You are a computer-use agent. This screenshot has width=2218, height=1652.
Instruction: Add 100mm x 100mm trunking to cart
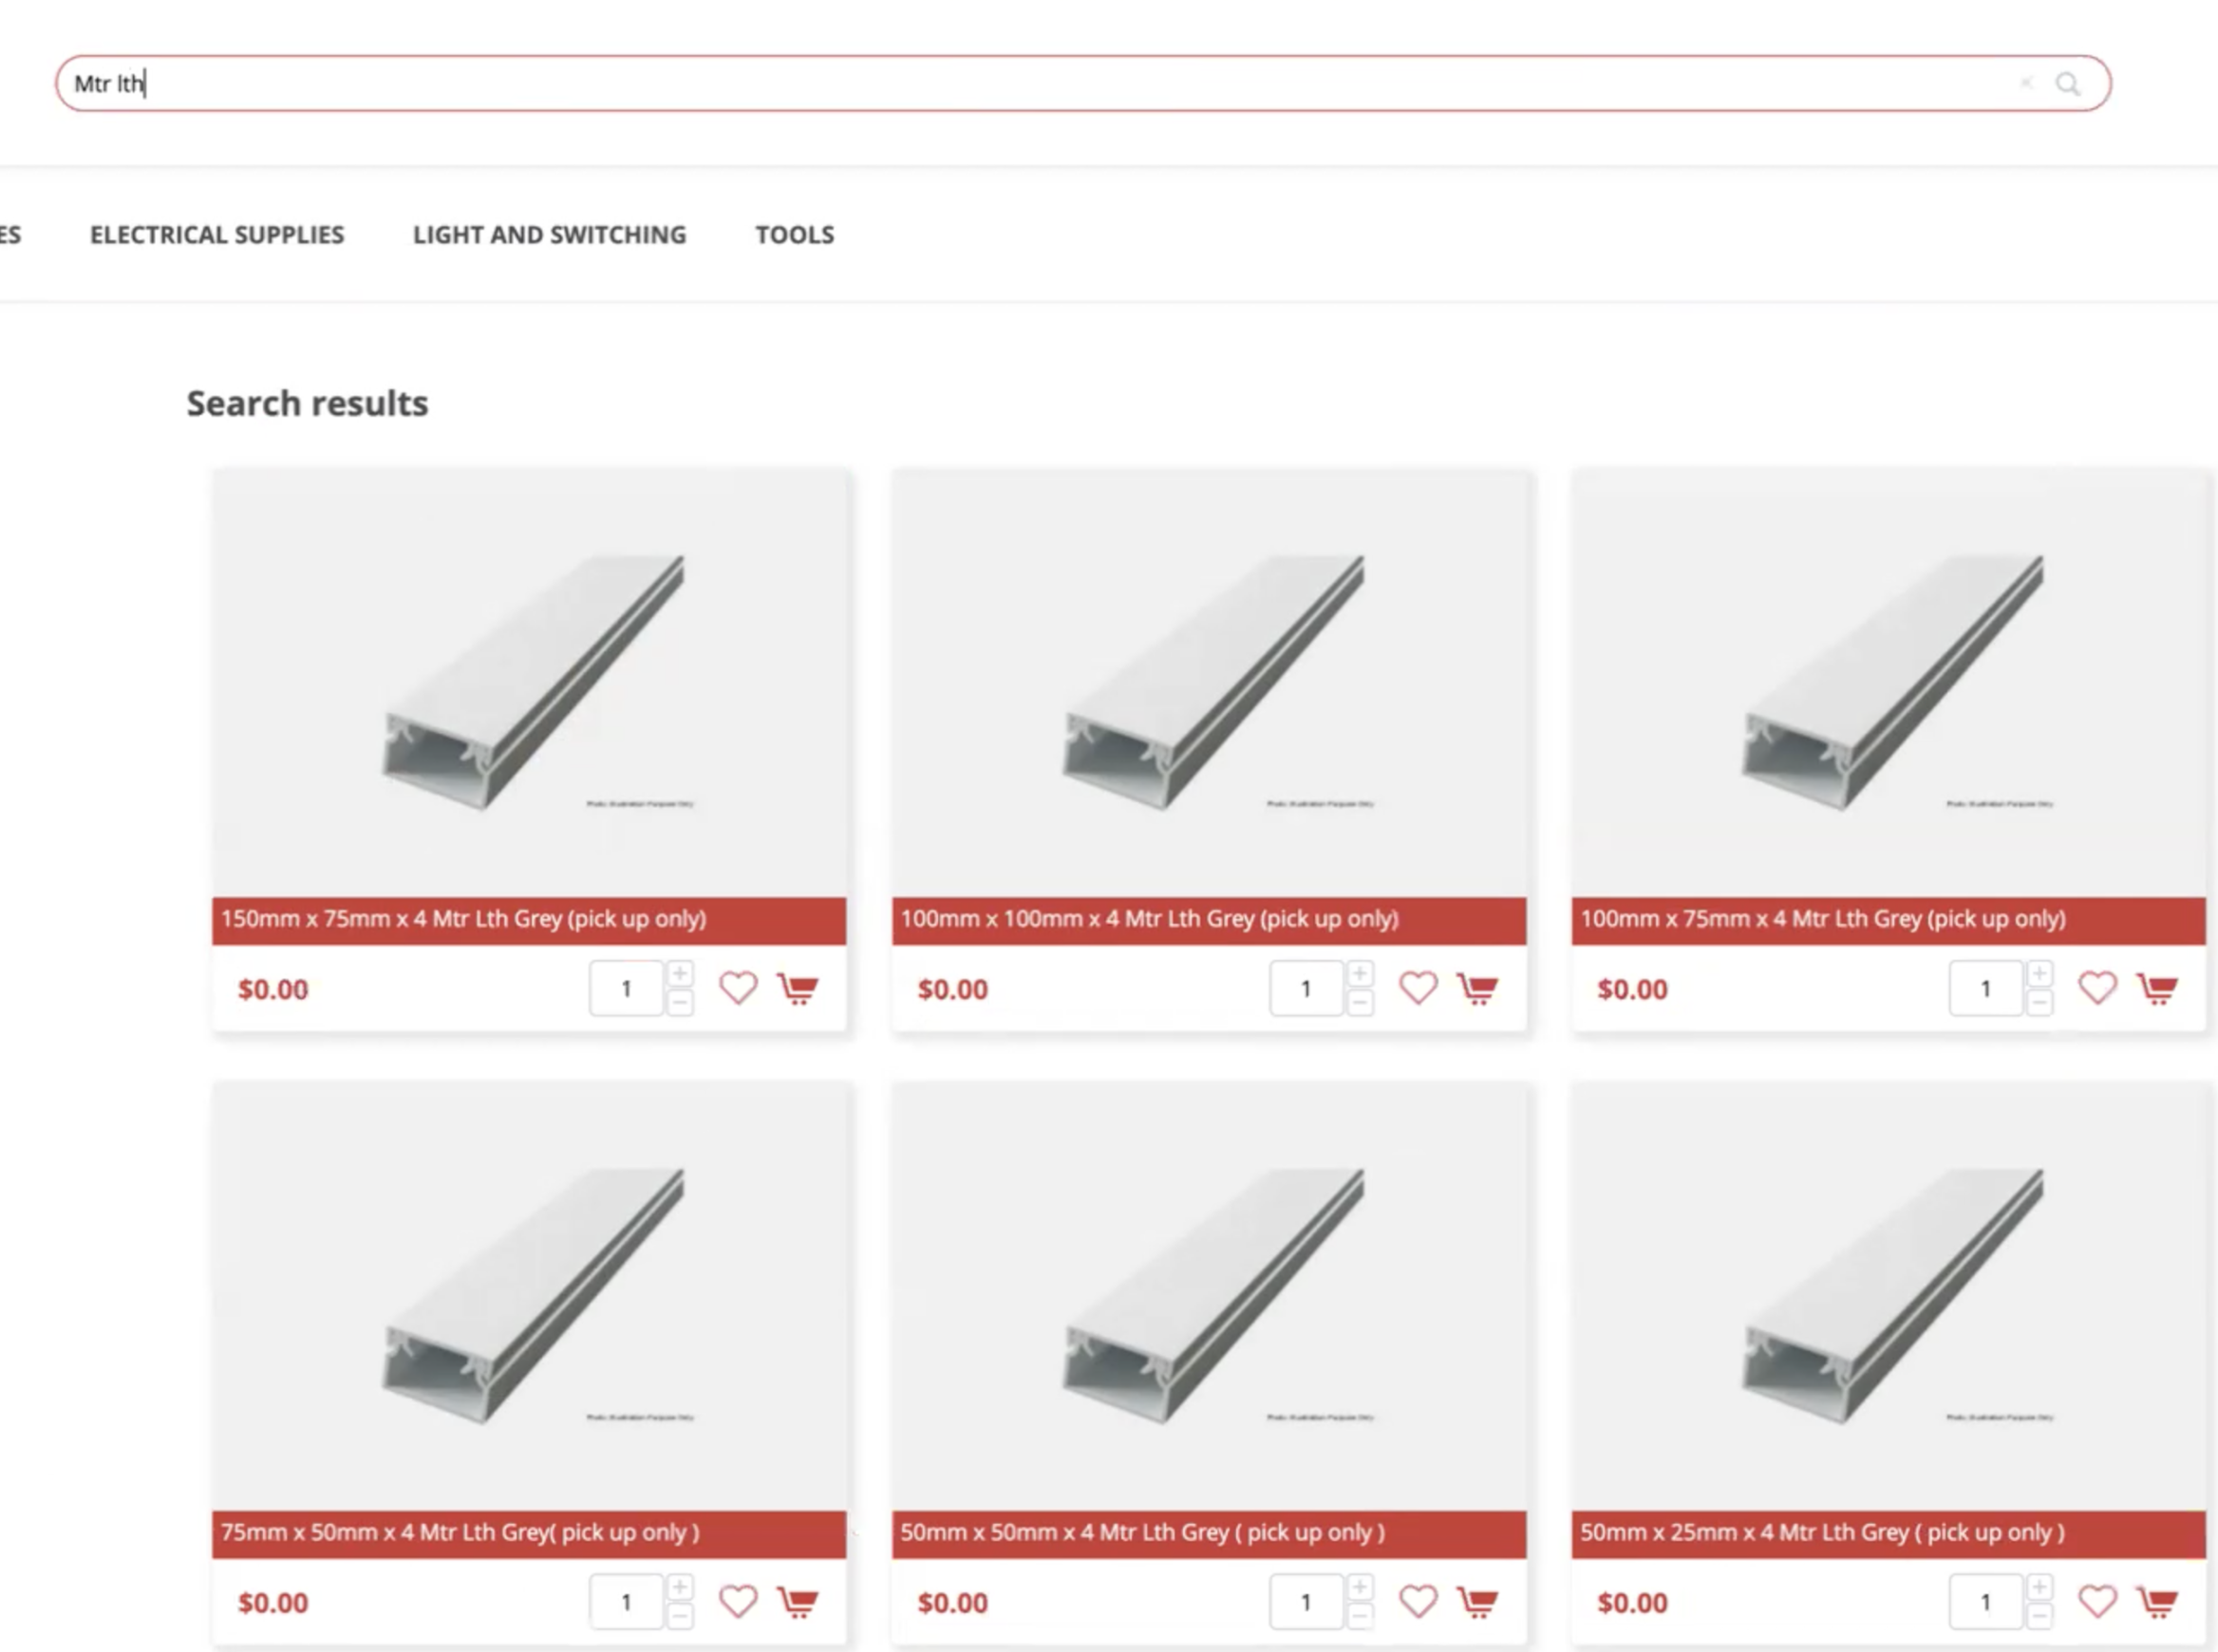1478,989
